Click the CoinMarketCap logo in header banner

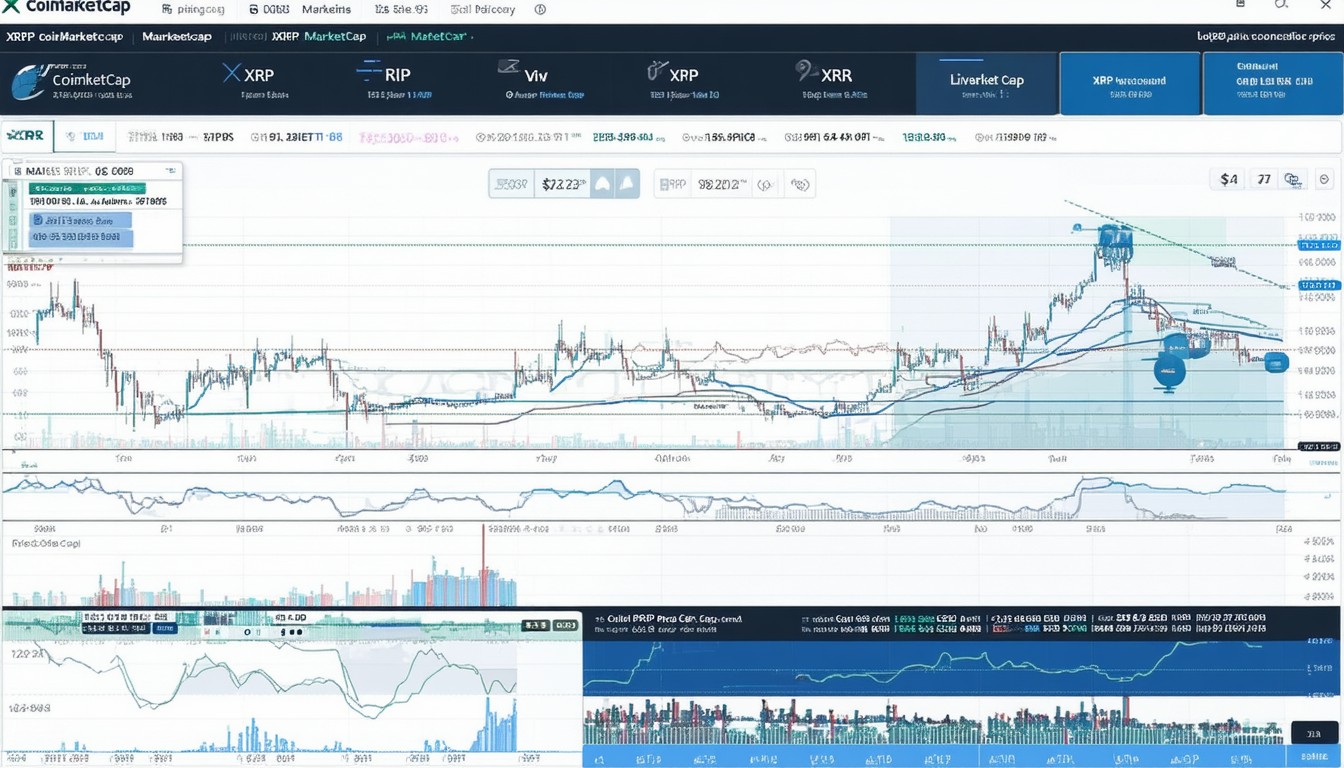pyautogui.click(x=28, y=81)
